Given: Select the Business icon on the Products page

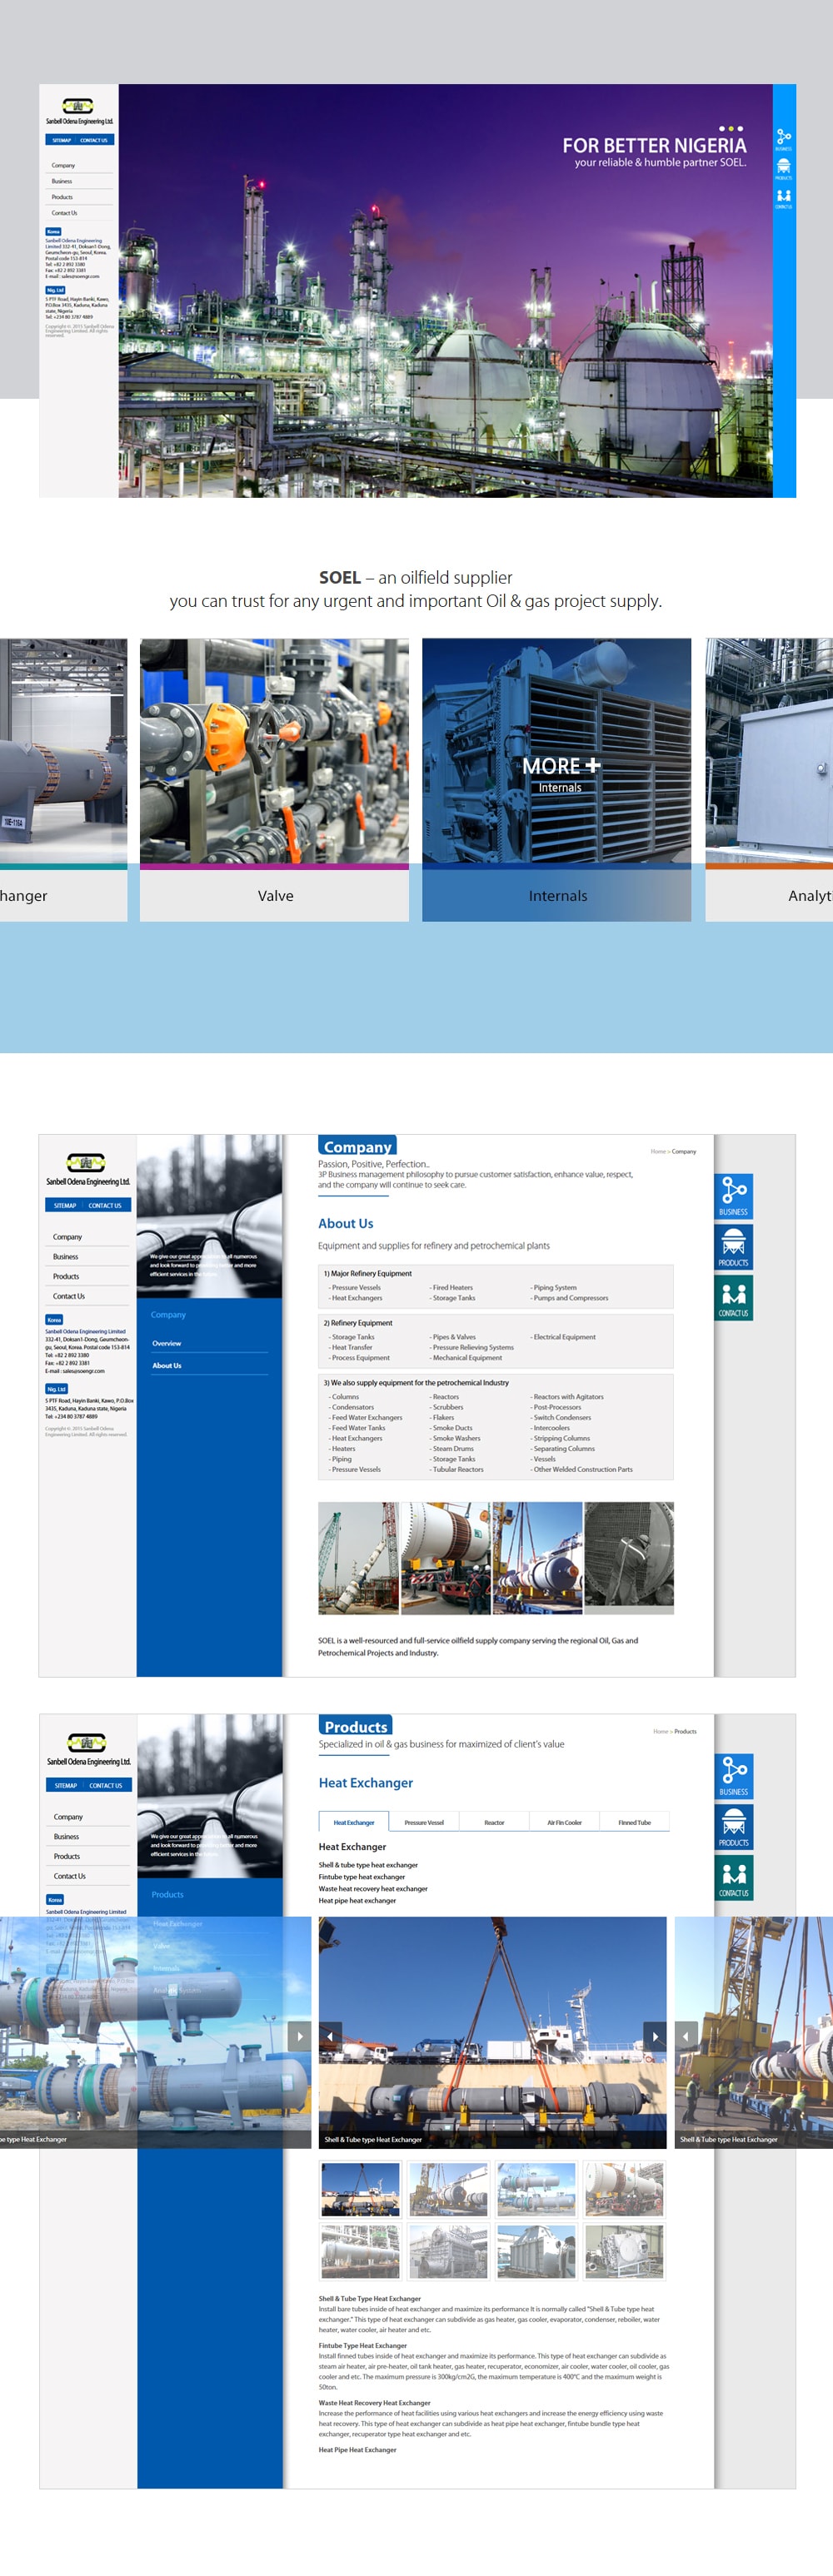Looking at the screenshot, I should pyautogui.click(x=733, y=1776).
